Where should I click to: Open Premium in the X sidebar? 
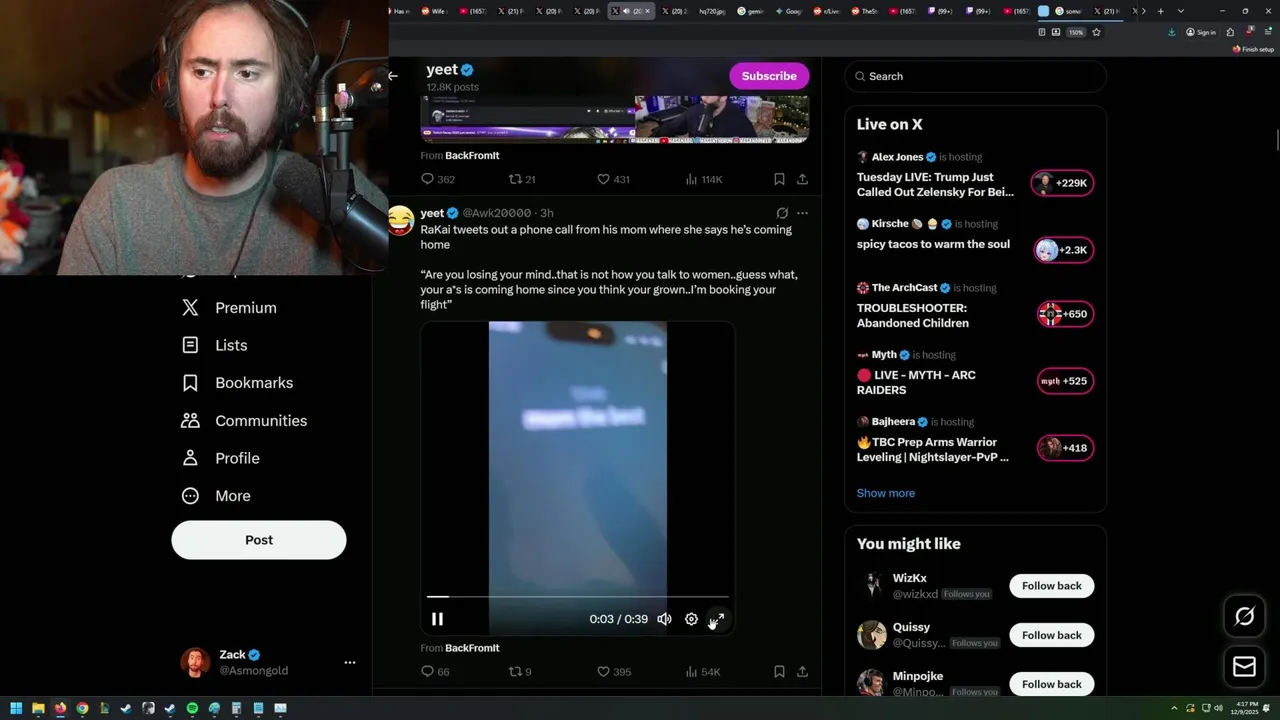[229, 308]
